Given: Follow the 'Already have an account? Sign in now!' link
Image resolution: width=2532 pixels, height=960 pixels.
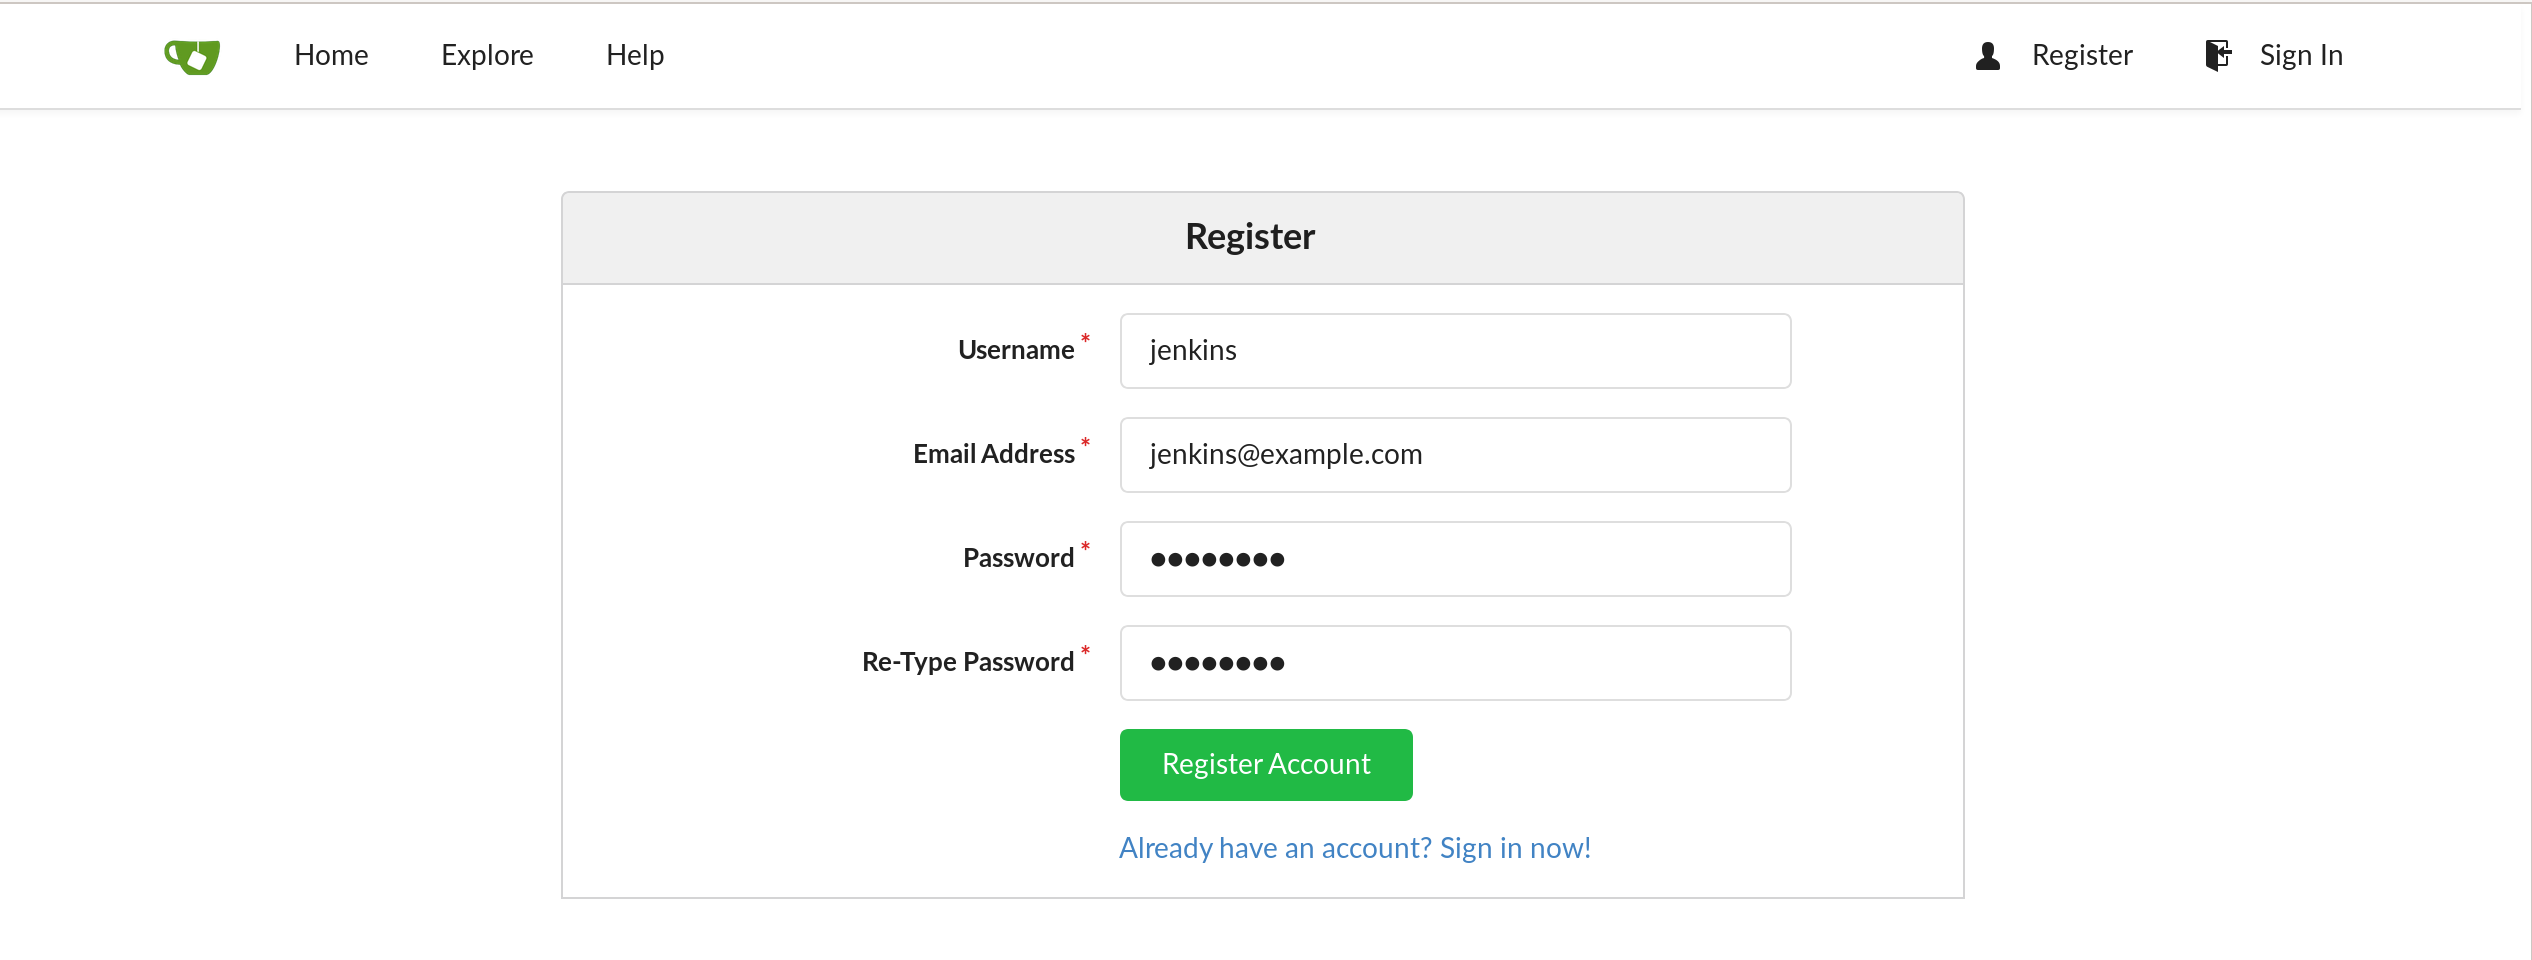Looking at the screenshot, I should click(x=1355, y=848).
